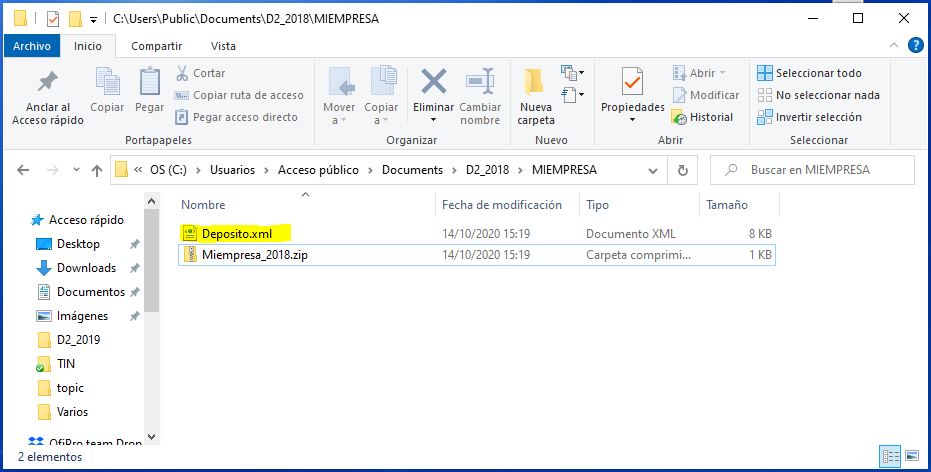Click the Pegar clipboard icon
Image resolution: width=931 pixels, height=472 pixels.
150,81
